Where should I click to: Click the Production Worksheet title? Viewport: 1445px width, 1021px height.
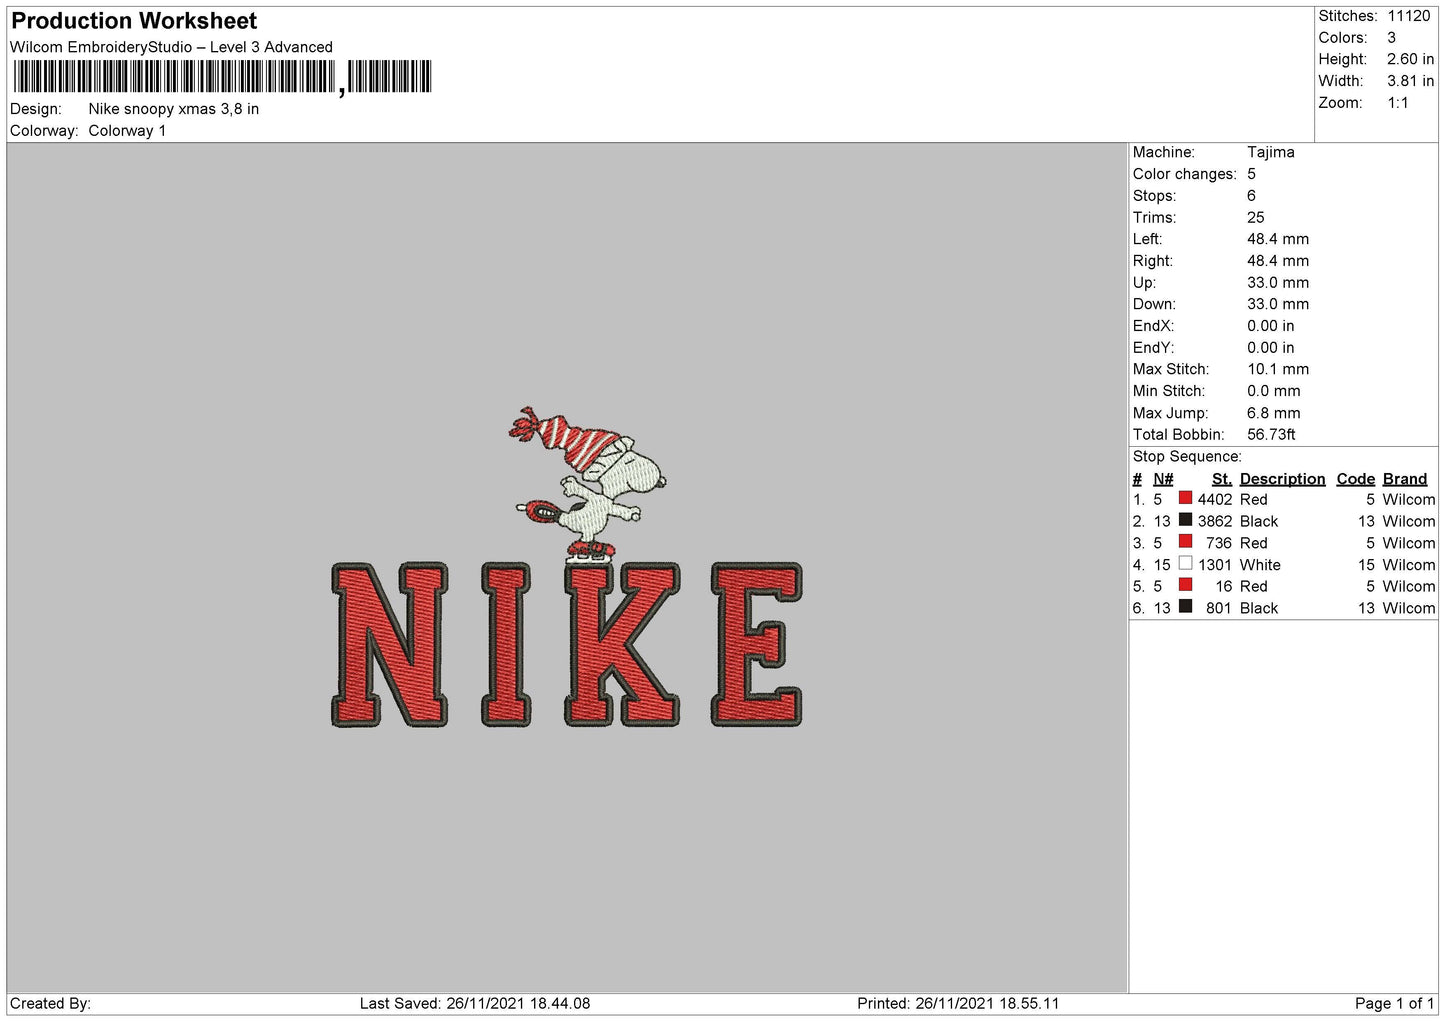pos(134,21)
